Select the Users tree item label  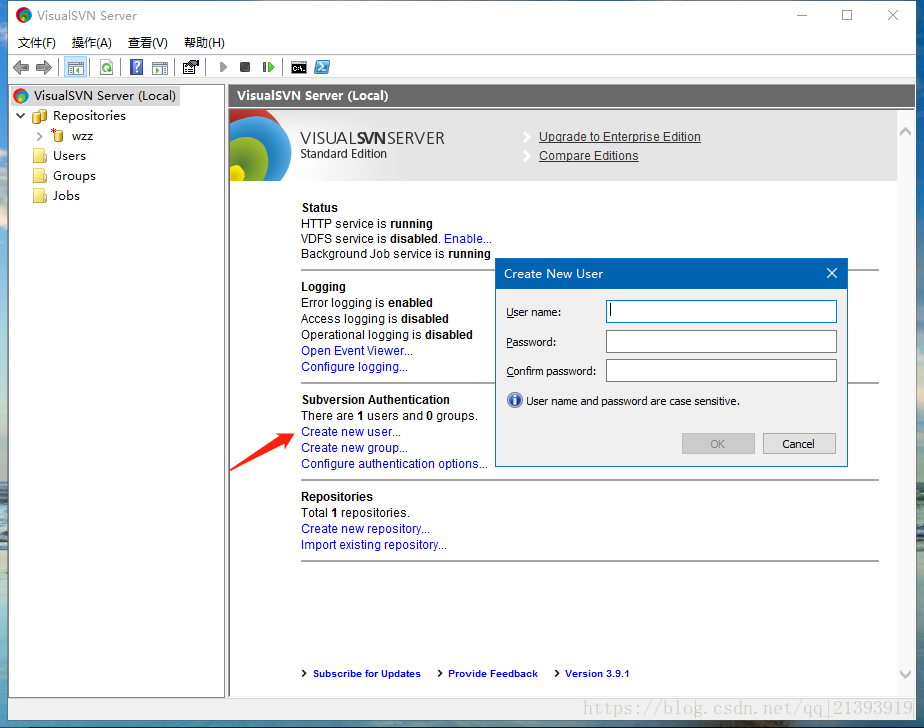click(x=69, y=156)
